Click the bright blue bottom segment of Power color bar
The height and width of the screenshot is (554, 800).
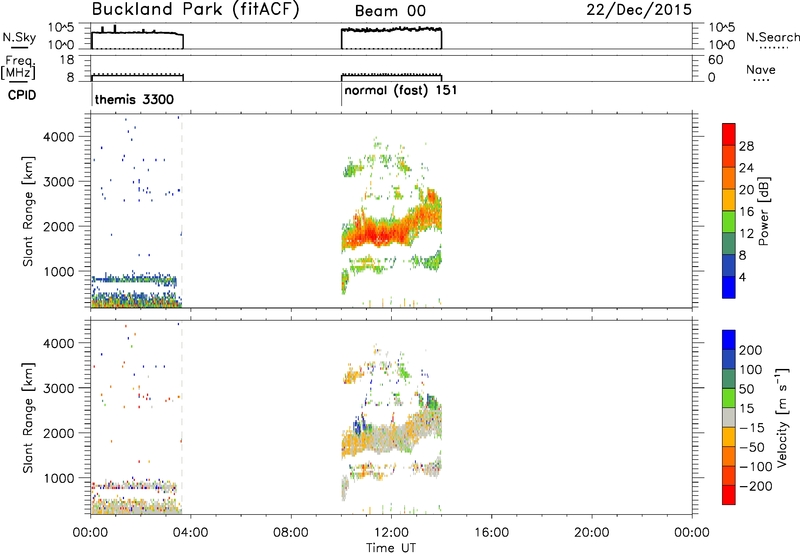(729, 287)
